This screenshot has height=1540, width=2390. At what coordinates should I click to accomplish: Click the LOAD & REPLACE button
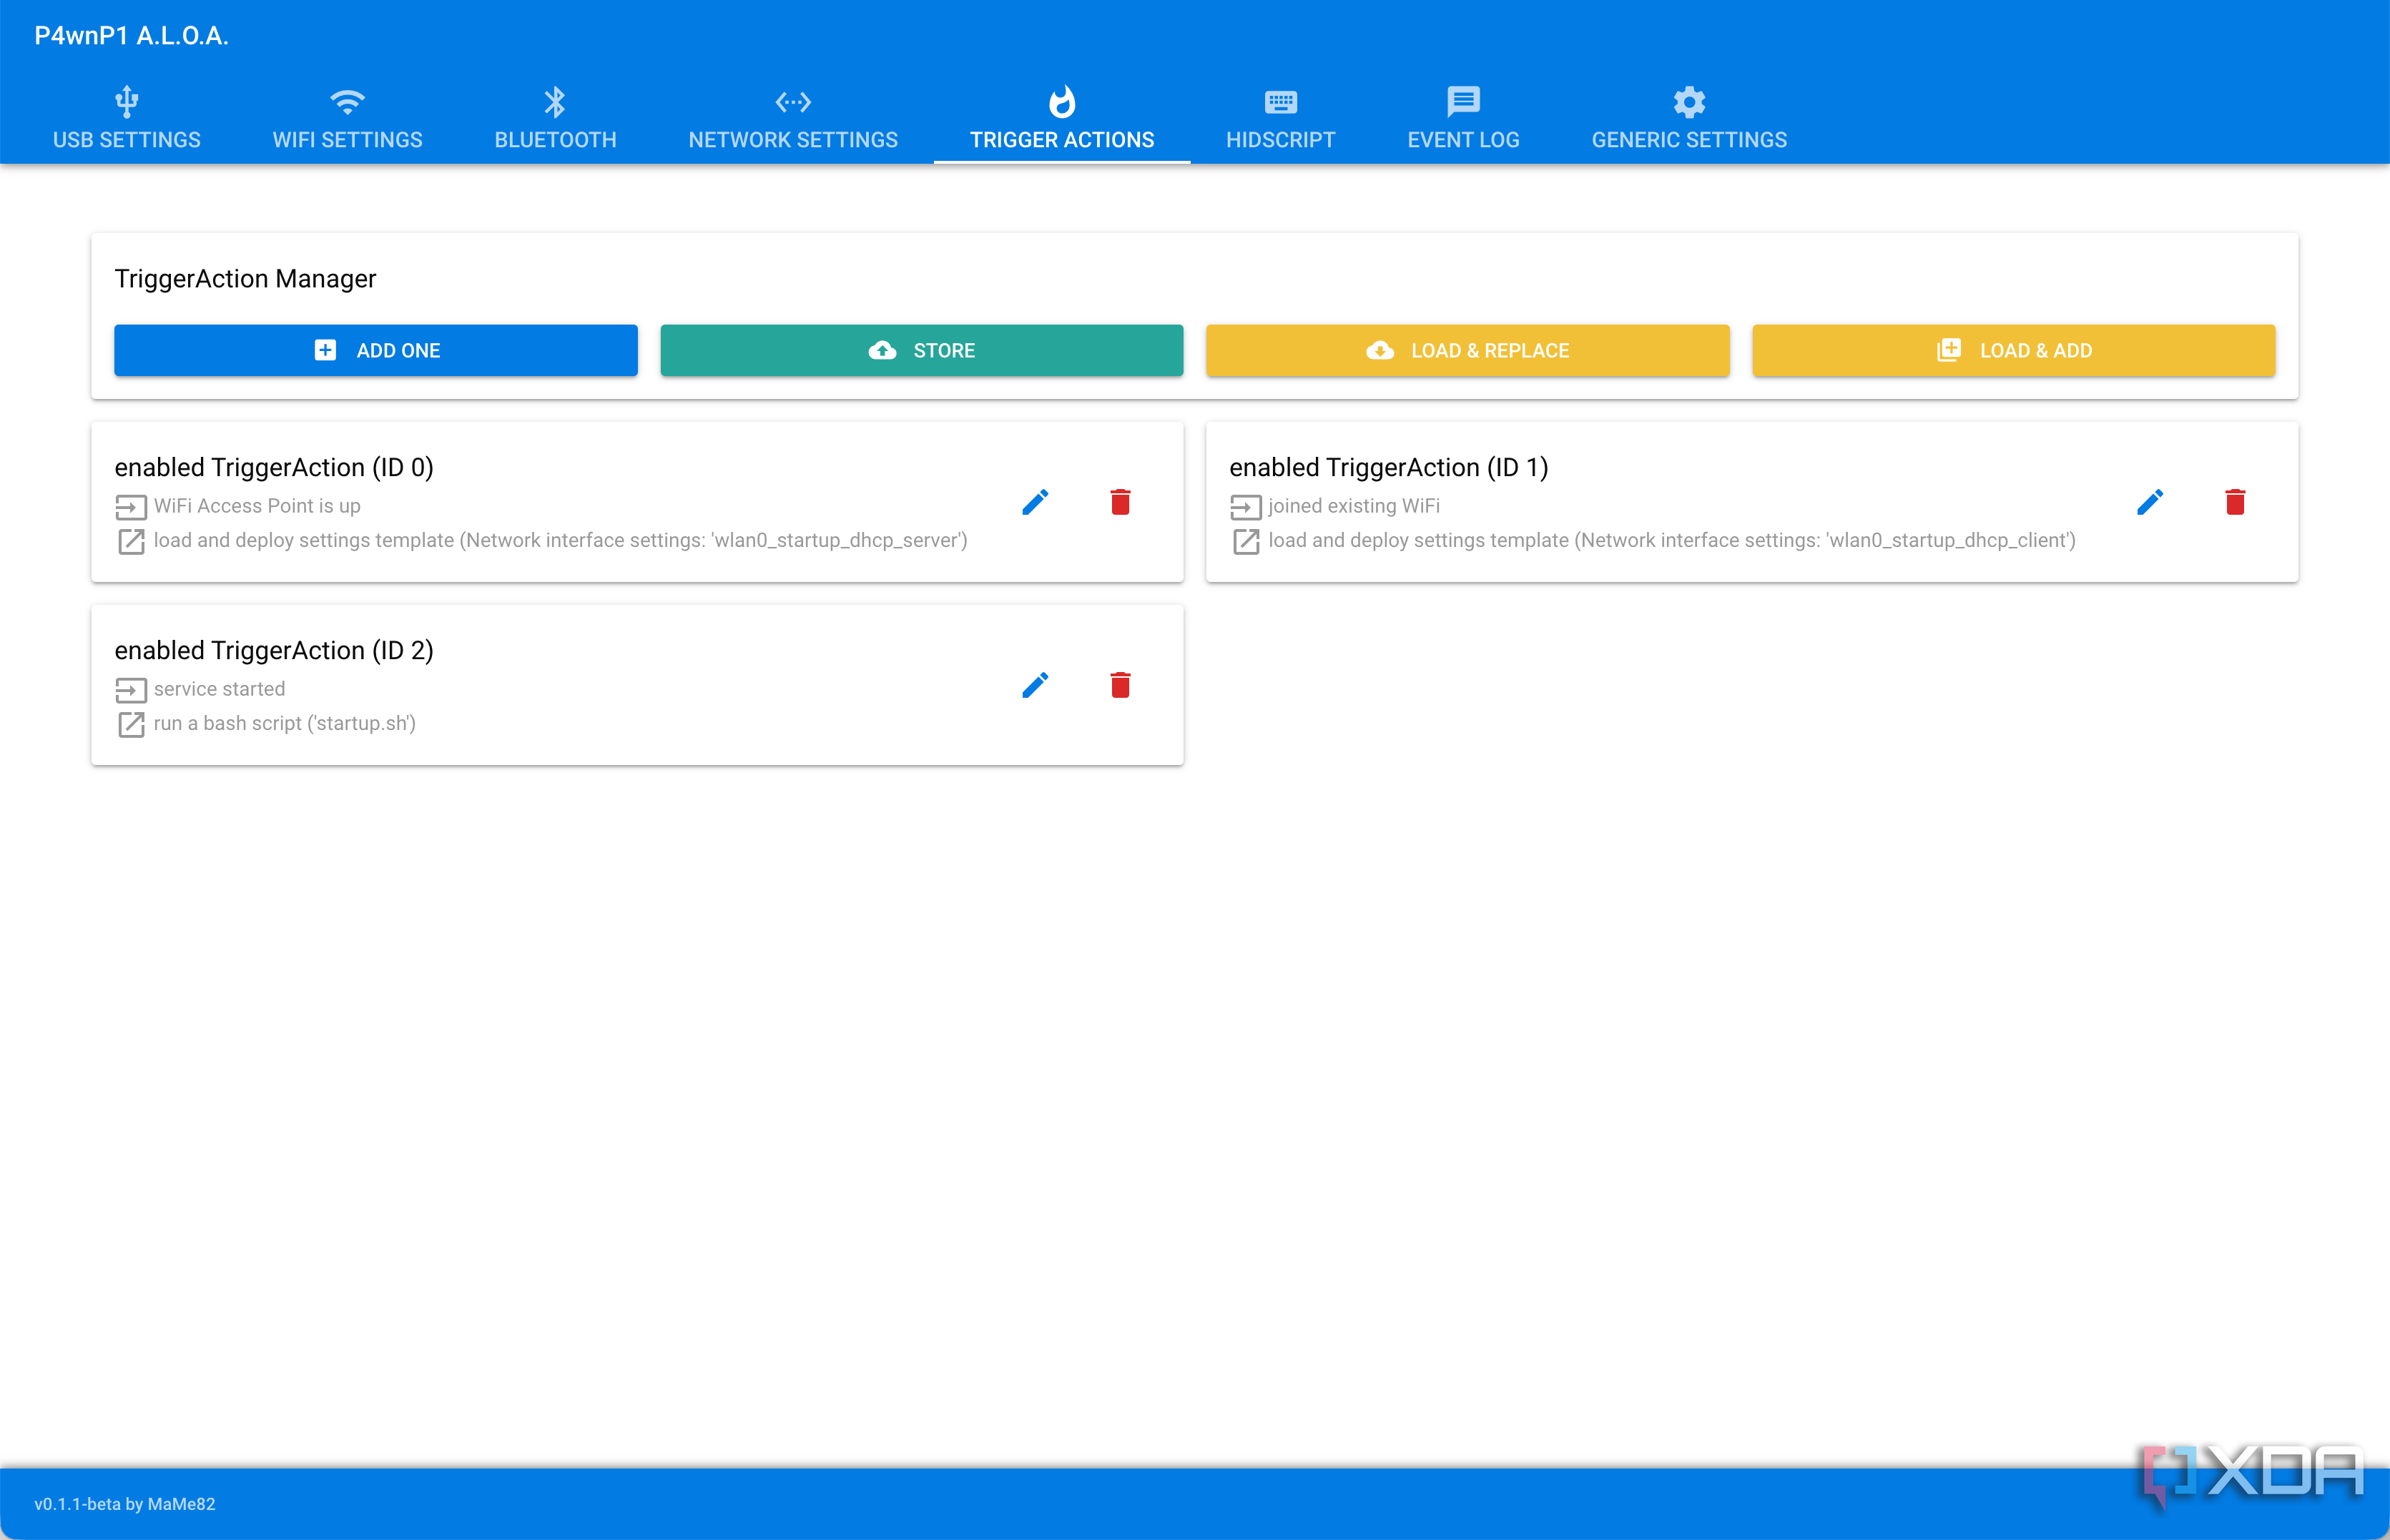(x=1467, y=350)
